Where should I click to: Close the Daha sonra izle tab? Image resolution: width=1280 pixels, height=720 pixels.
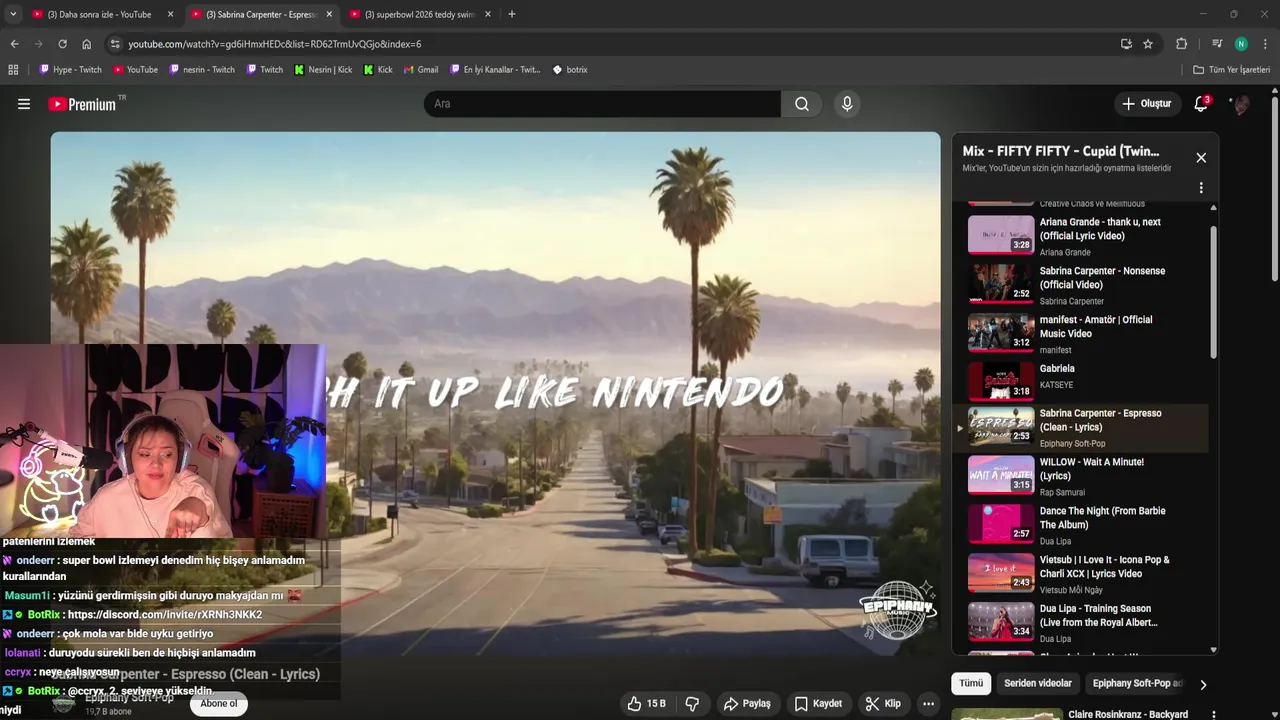(170, 15)
